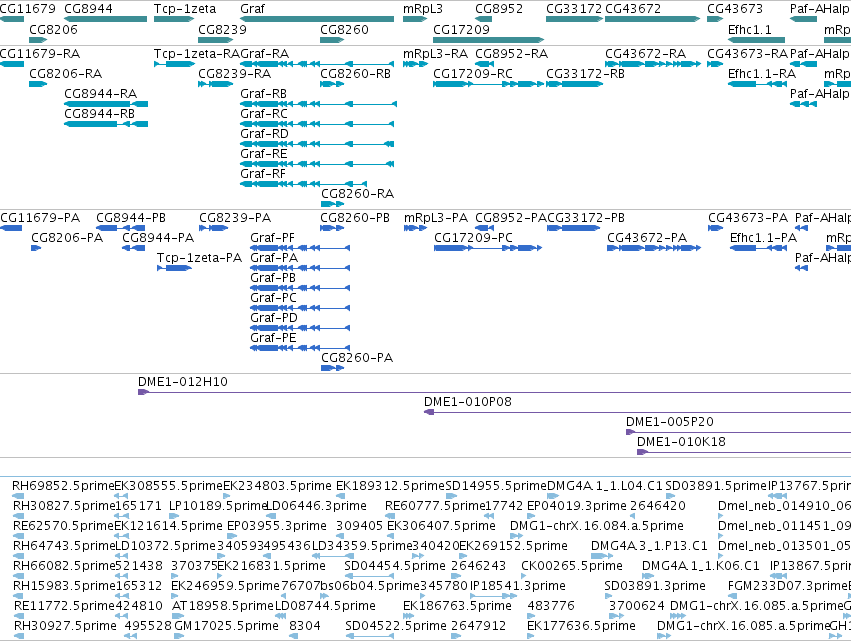The width and height of the screenshot is (851, 641).
Task: Click the Efhc1.1-RA transcript glyph
Action: coord(758,84)
